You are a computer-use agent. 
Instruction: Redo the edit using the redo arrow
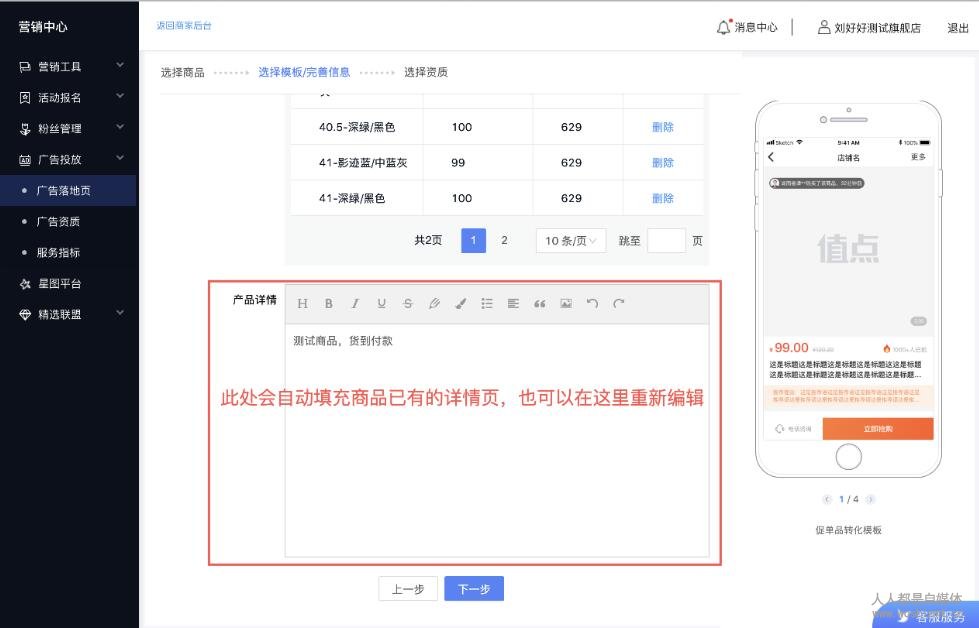click(x=619, y=304)
